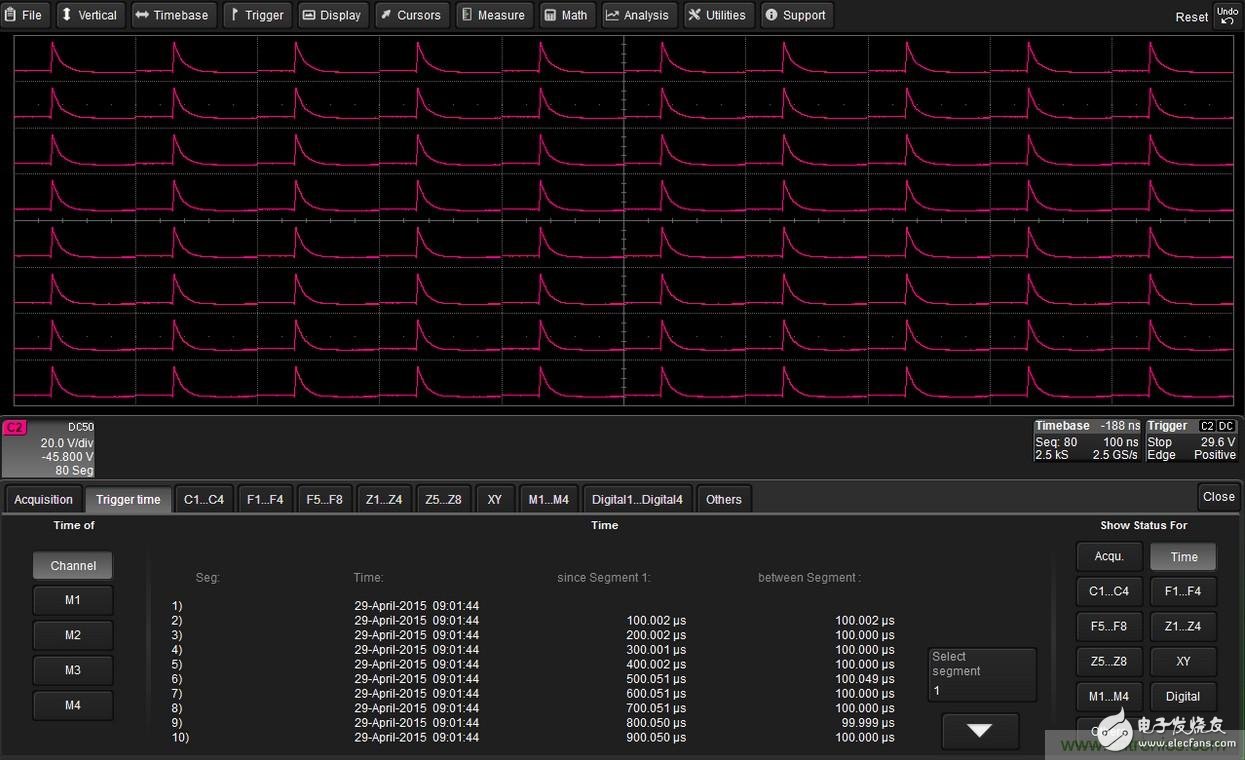
Task: Open the Utilities menu
Action: 716,15
